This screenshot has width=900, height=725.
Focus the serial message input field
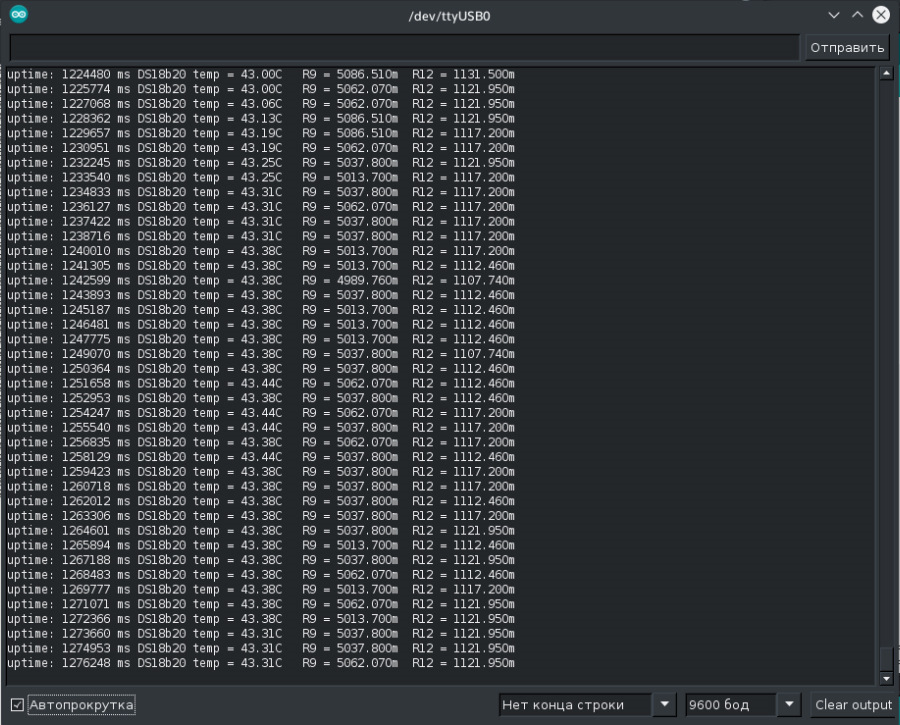(404, 48)
